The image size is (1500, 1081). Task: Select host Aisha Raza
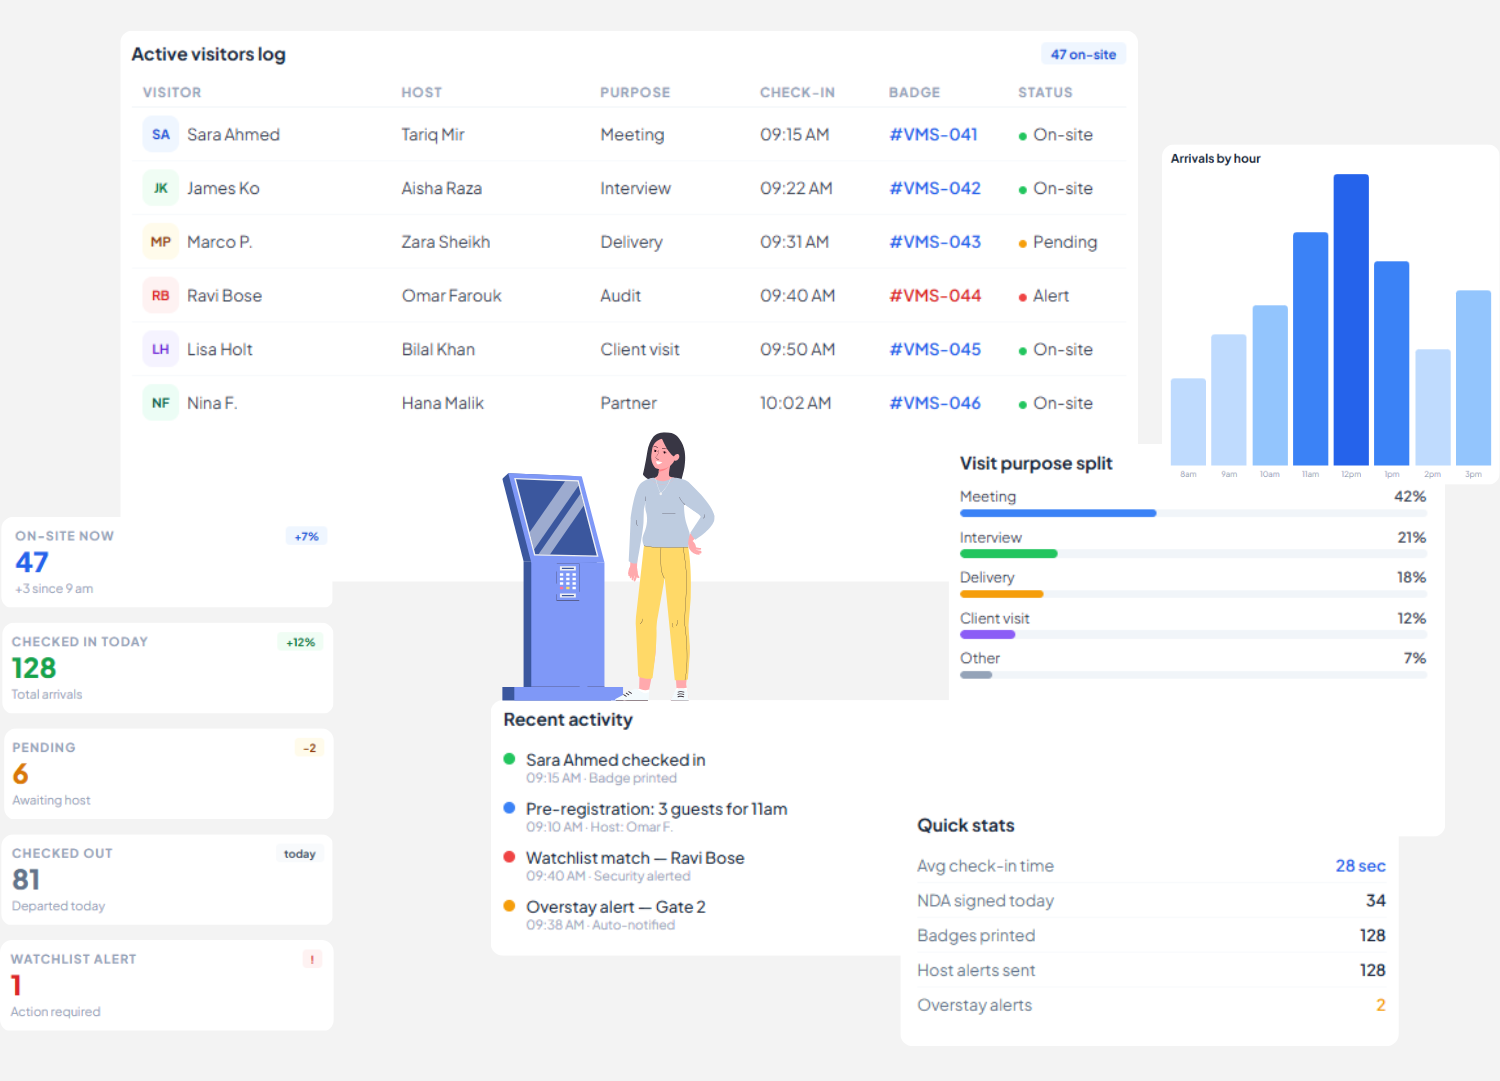441,188
